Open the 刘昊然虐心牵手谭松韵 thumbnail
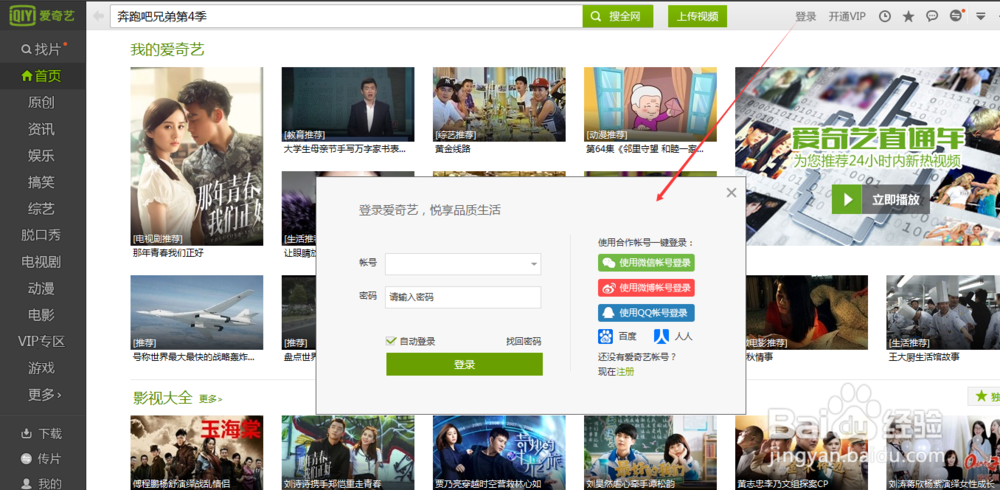The image size is (1000, 490). tap(651, 452)
